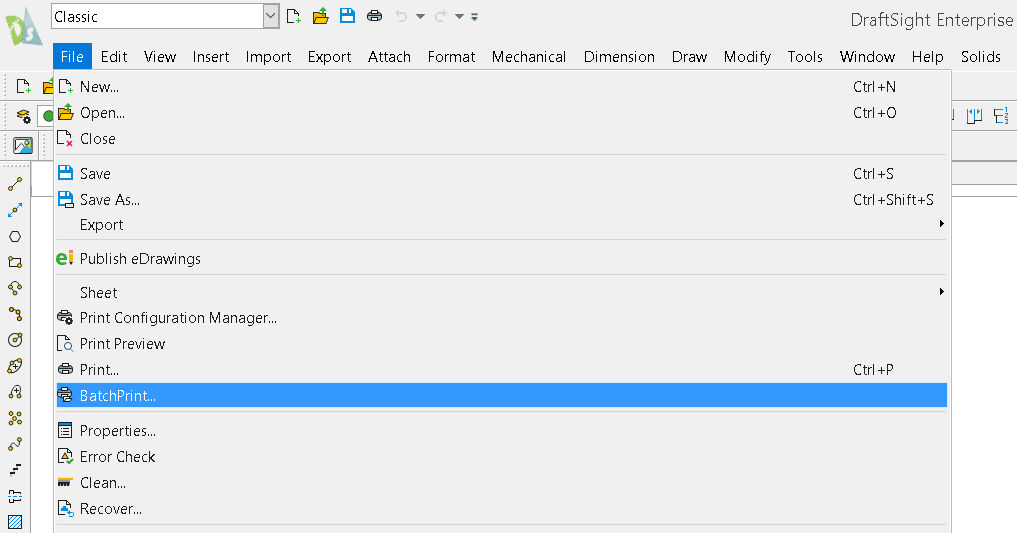Choose Properties... from the File menu

tap(501, 431)
